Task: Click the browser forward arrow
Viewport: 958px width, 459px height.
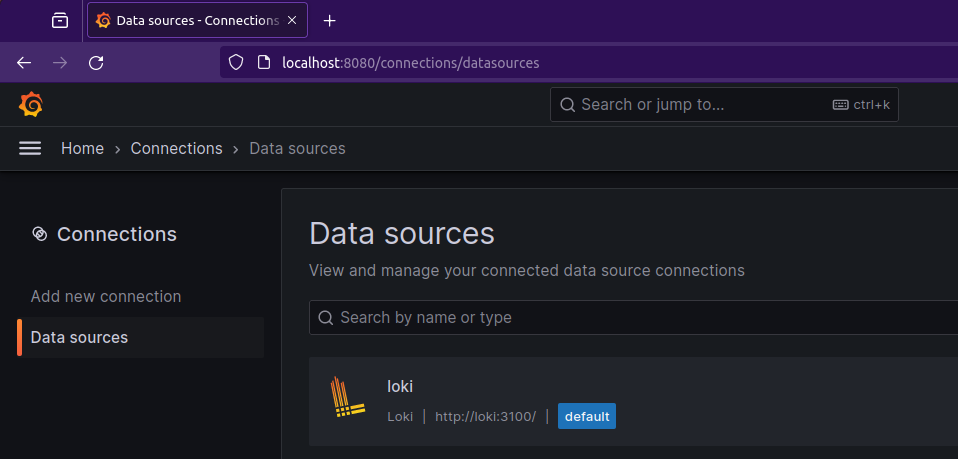Action: pos(60,62)
